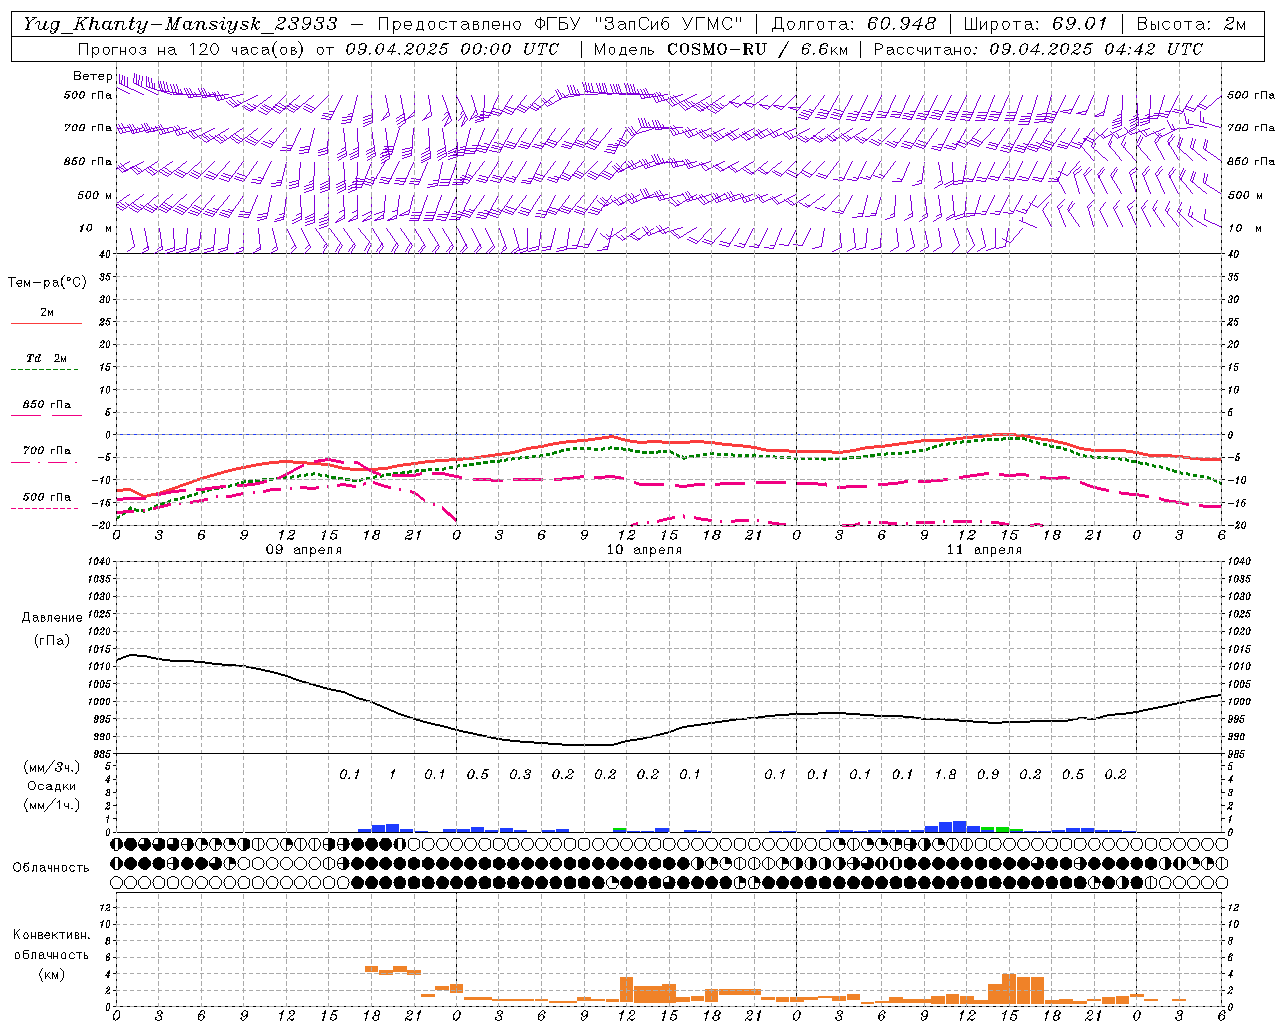
Task: Click the date label 09 апреля
Action: 303,550
